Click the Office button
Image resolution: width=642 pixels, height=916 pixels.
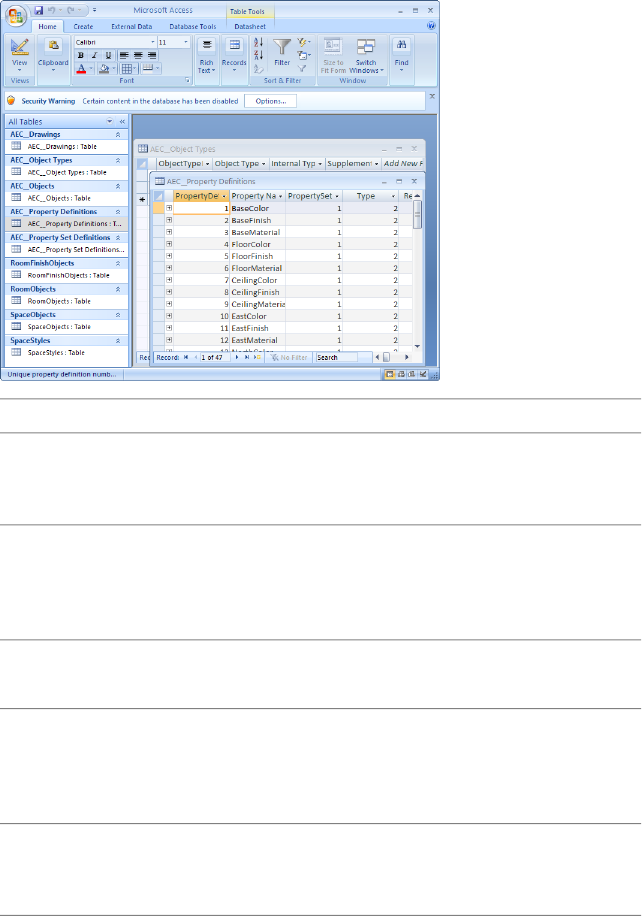pyautogui.click(x=16, y=15)
